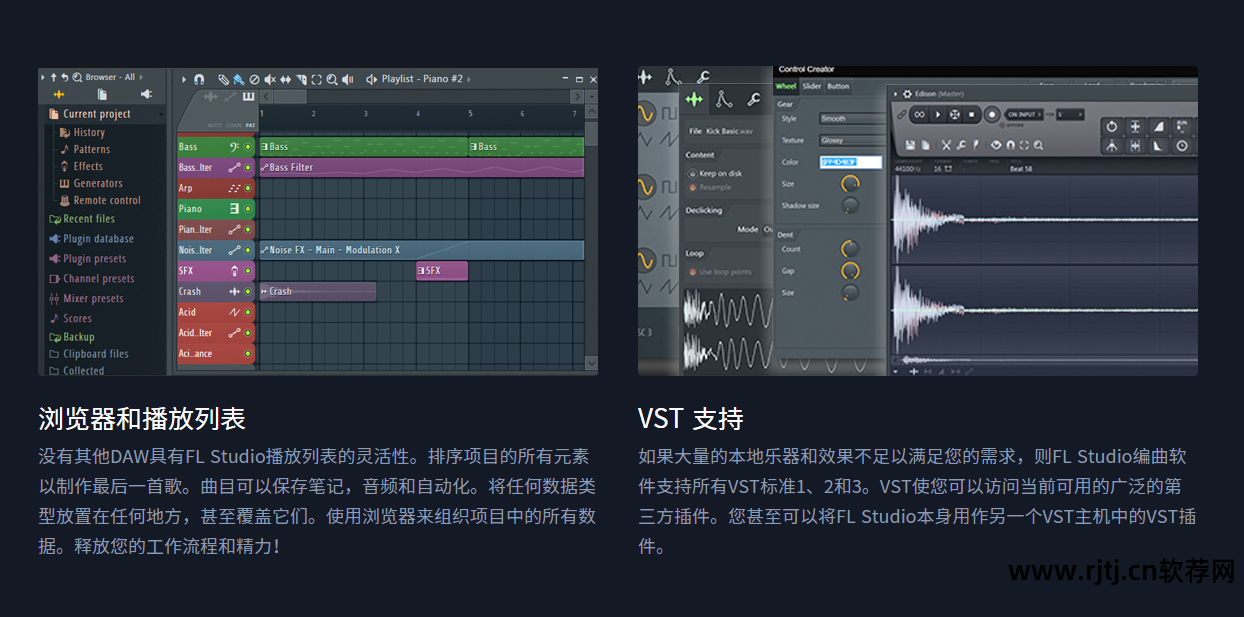Image resolution: width=1244 pixels, height=617 pixels.
Task: Mute the Acid track green light
Action: [x=247, y=312]
